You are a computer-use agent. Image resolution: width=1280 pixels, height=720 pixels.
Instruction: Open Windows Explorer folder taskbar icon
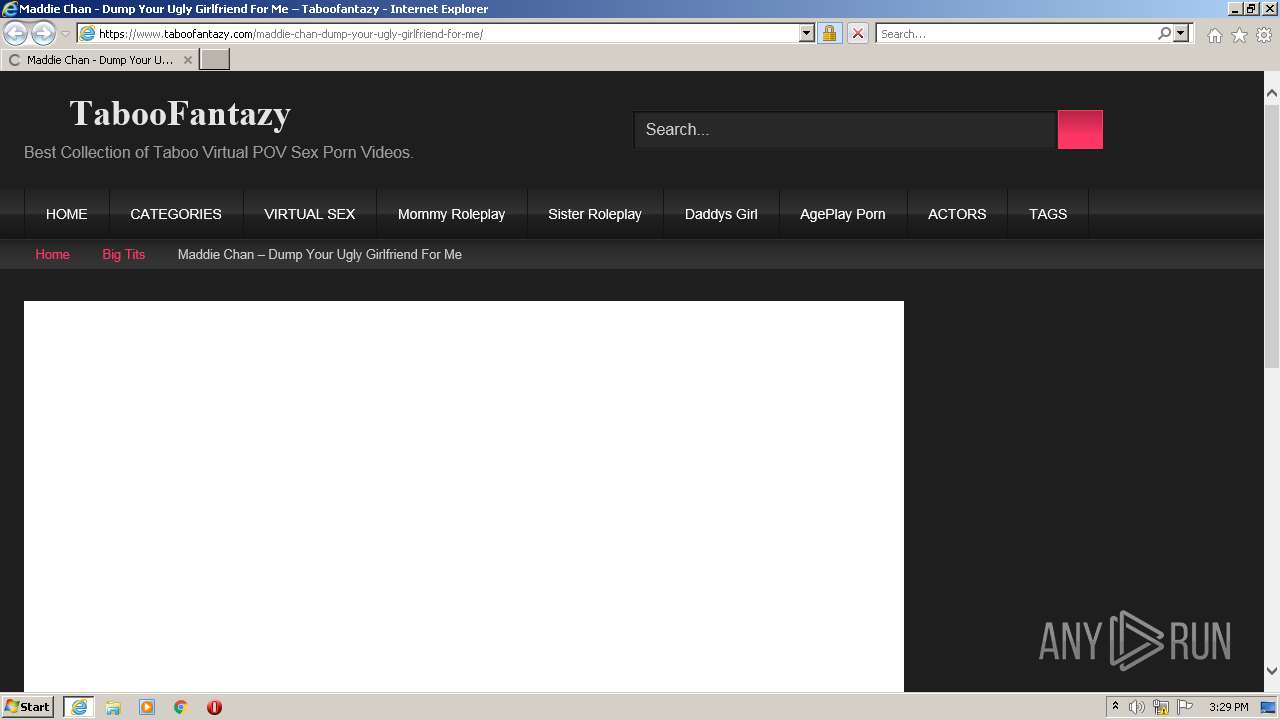tap(113, 707)
